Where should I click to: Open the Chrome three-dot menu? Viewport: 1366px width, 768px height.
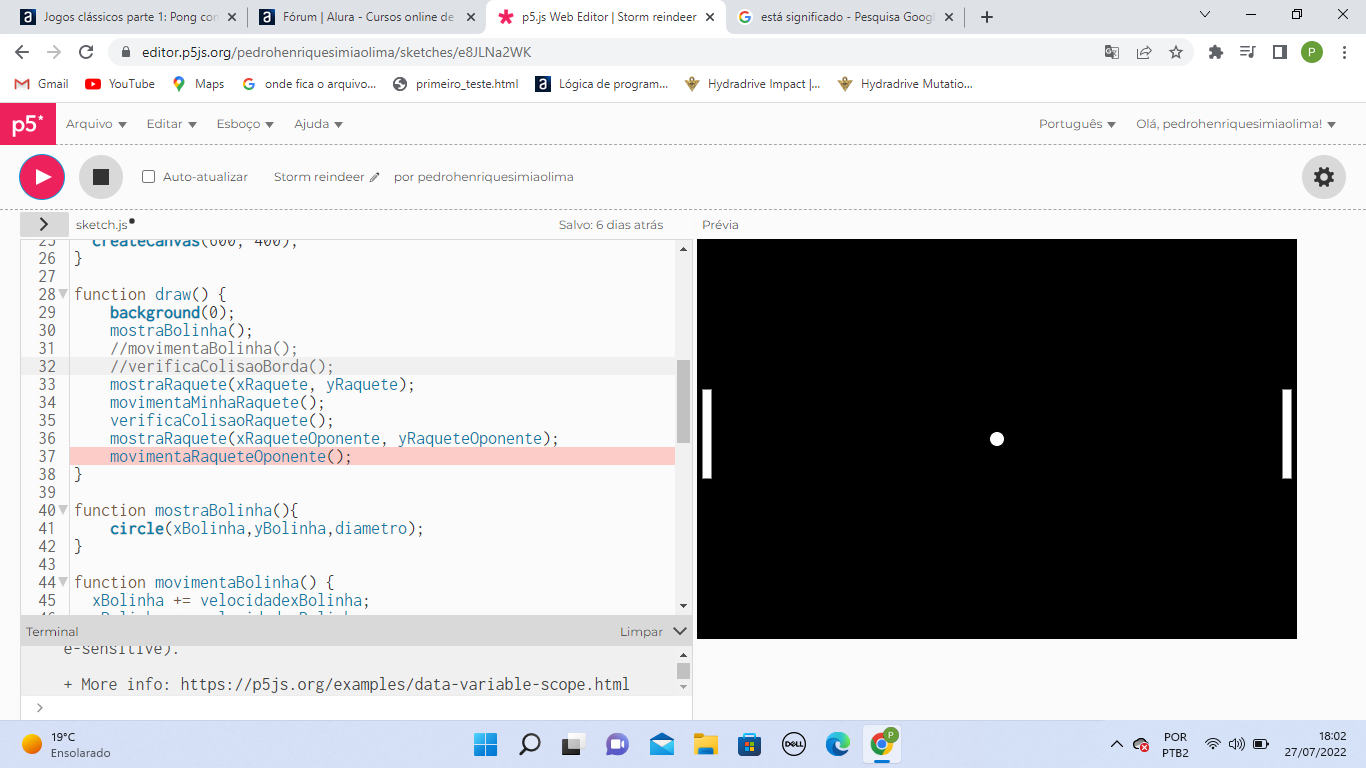[x=1344, y=52]
